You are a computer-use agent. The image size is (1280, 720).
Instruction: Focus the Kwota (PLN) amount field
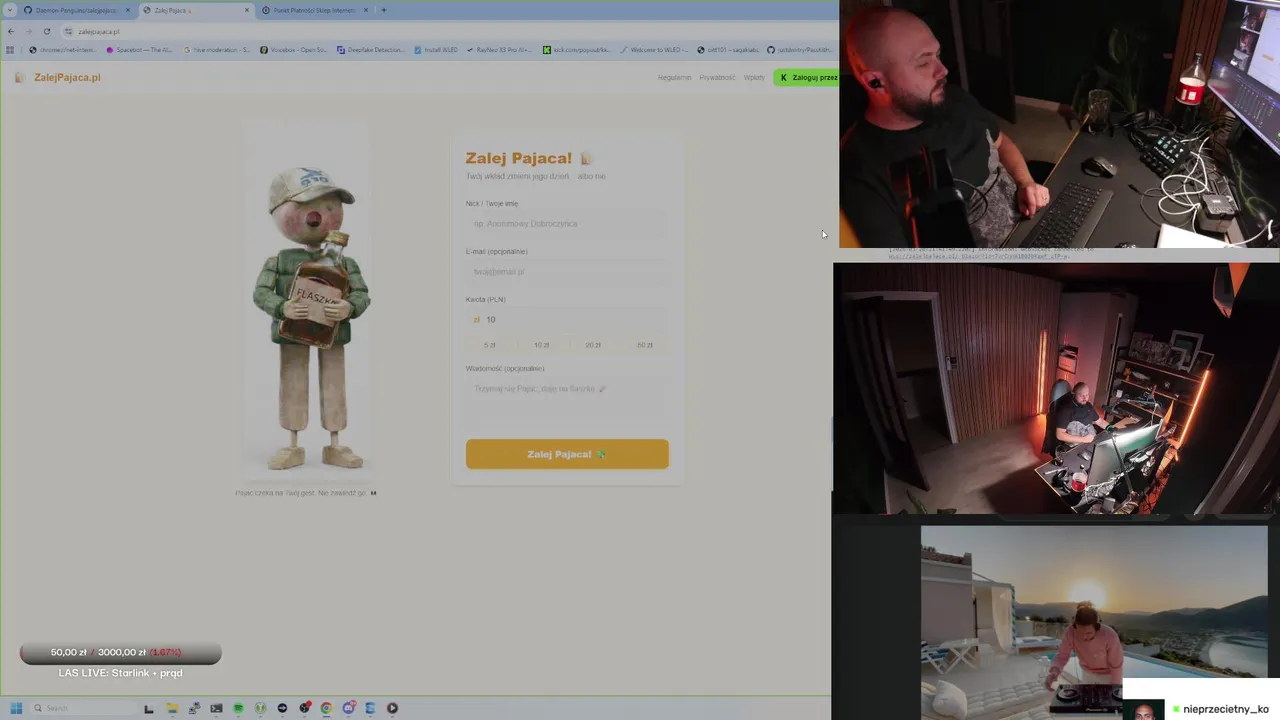coord(567,319)
